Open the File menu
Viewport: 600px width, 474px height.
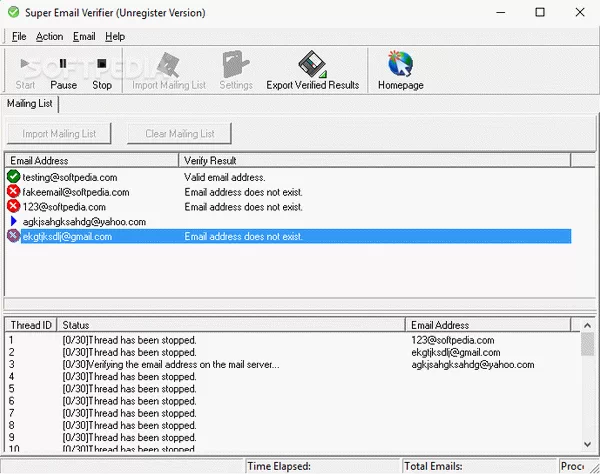point(19,36)
